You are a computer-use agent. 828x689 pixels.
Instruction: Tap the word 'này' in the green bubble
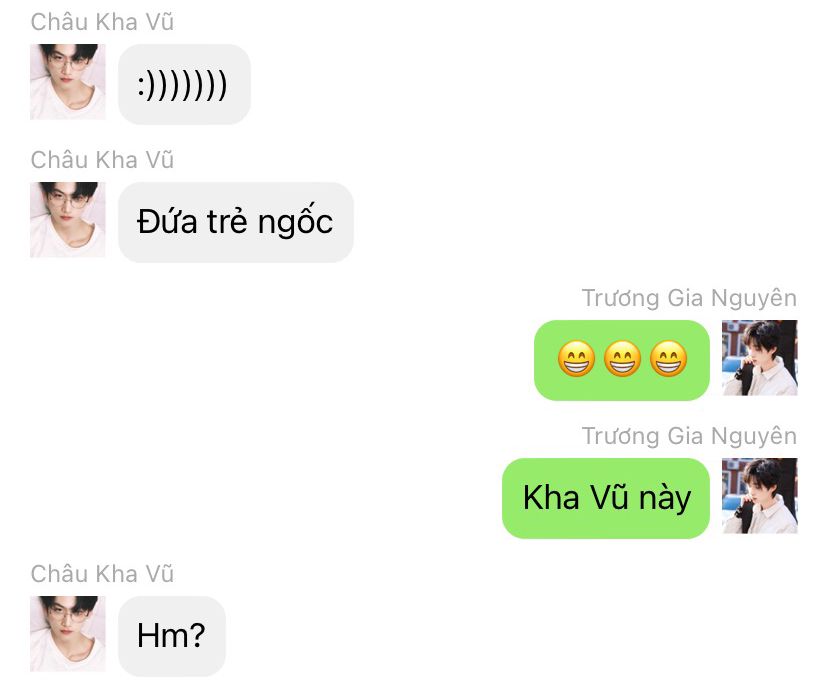tap(665, 499)
